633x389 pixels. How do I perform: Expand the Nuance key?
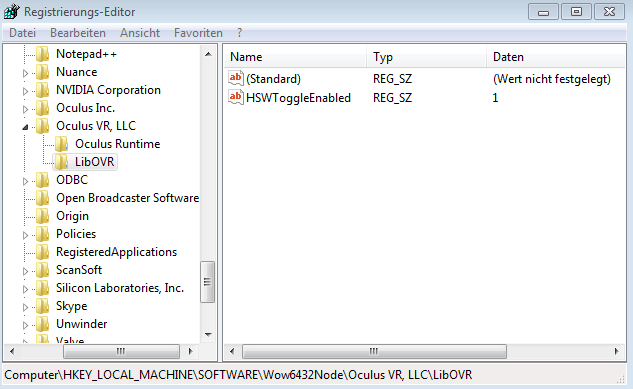pyautogui.click(x=25, y=73)
